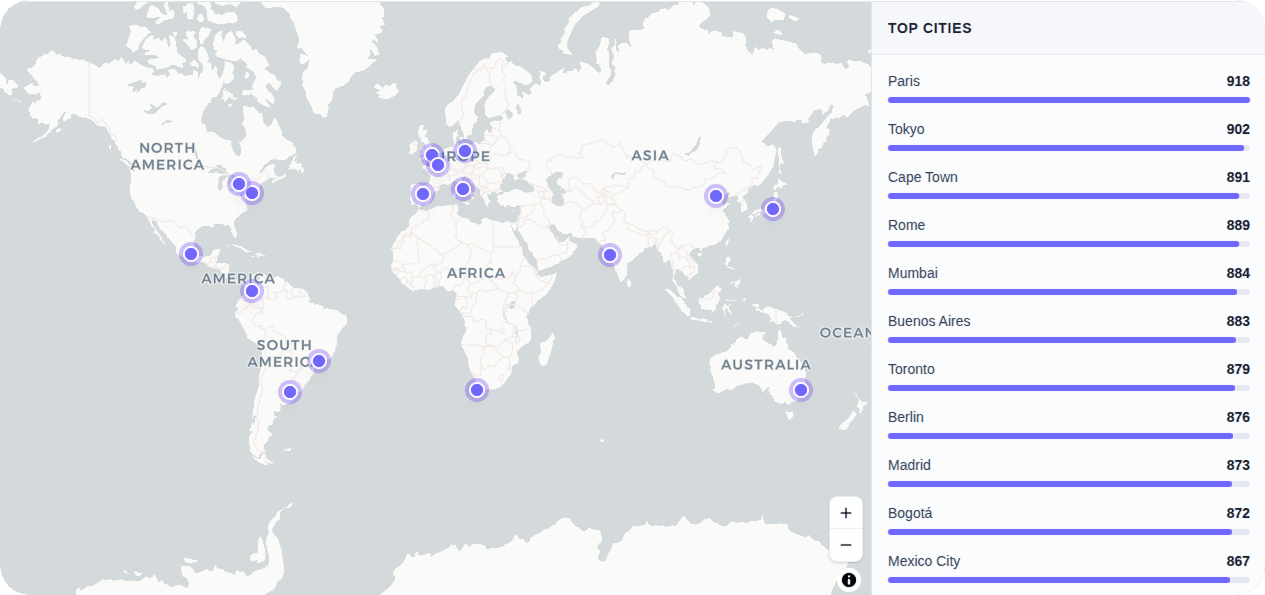Select the Beijing marker in China
Viewport: 1265px width, 595px height.
(715, 196)
